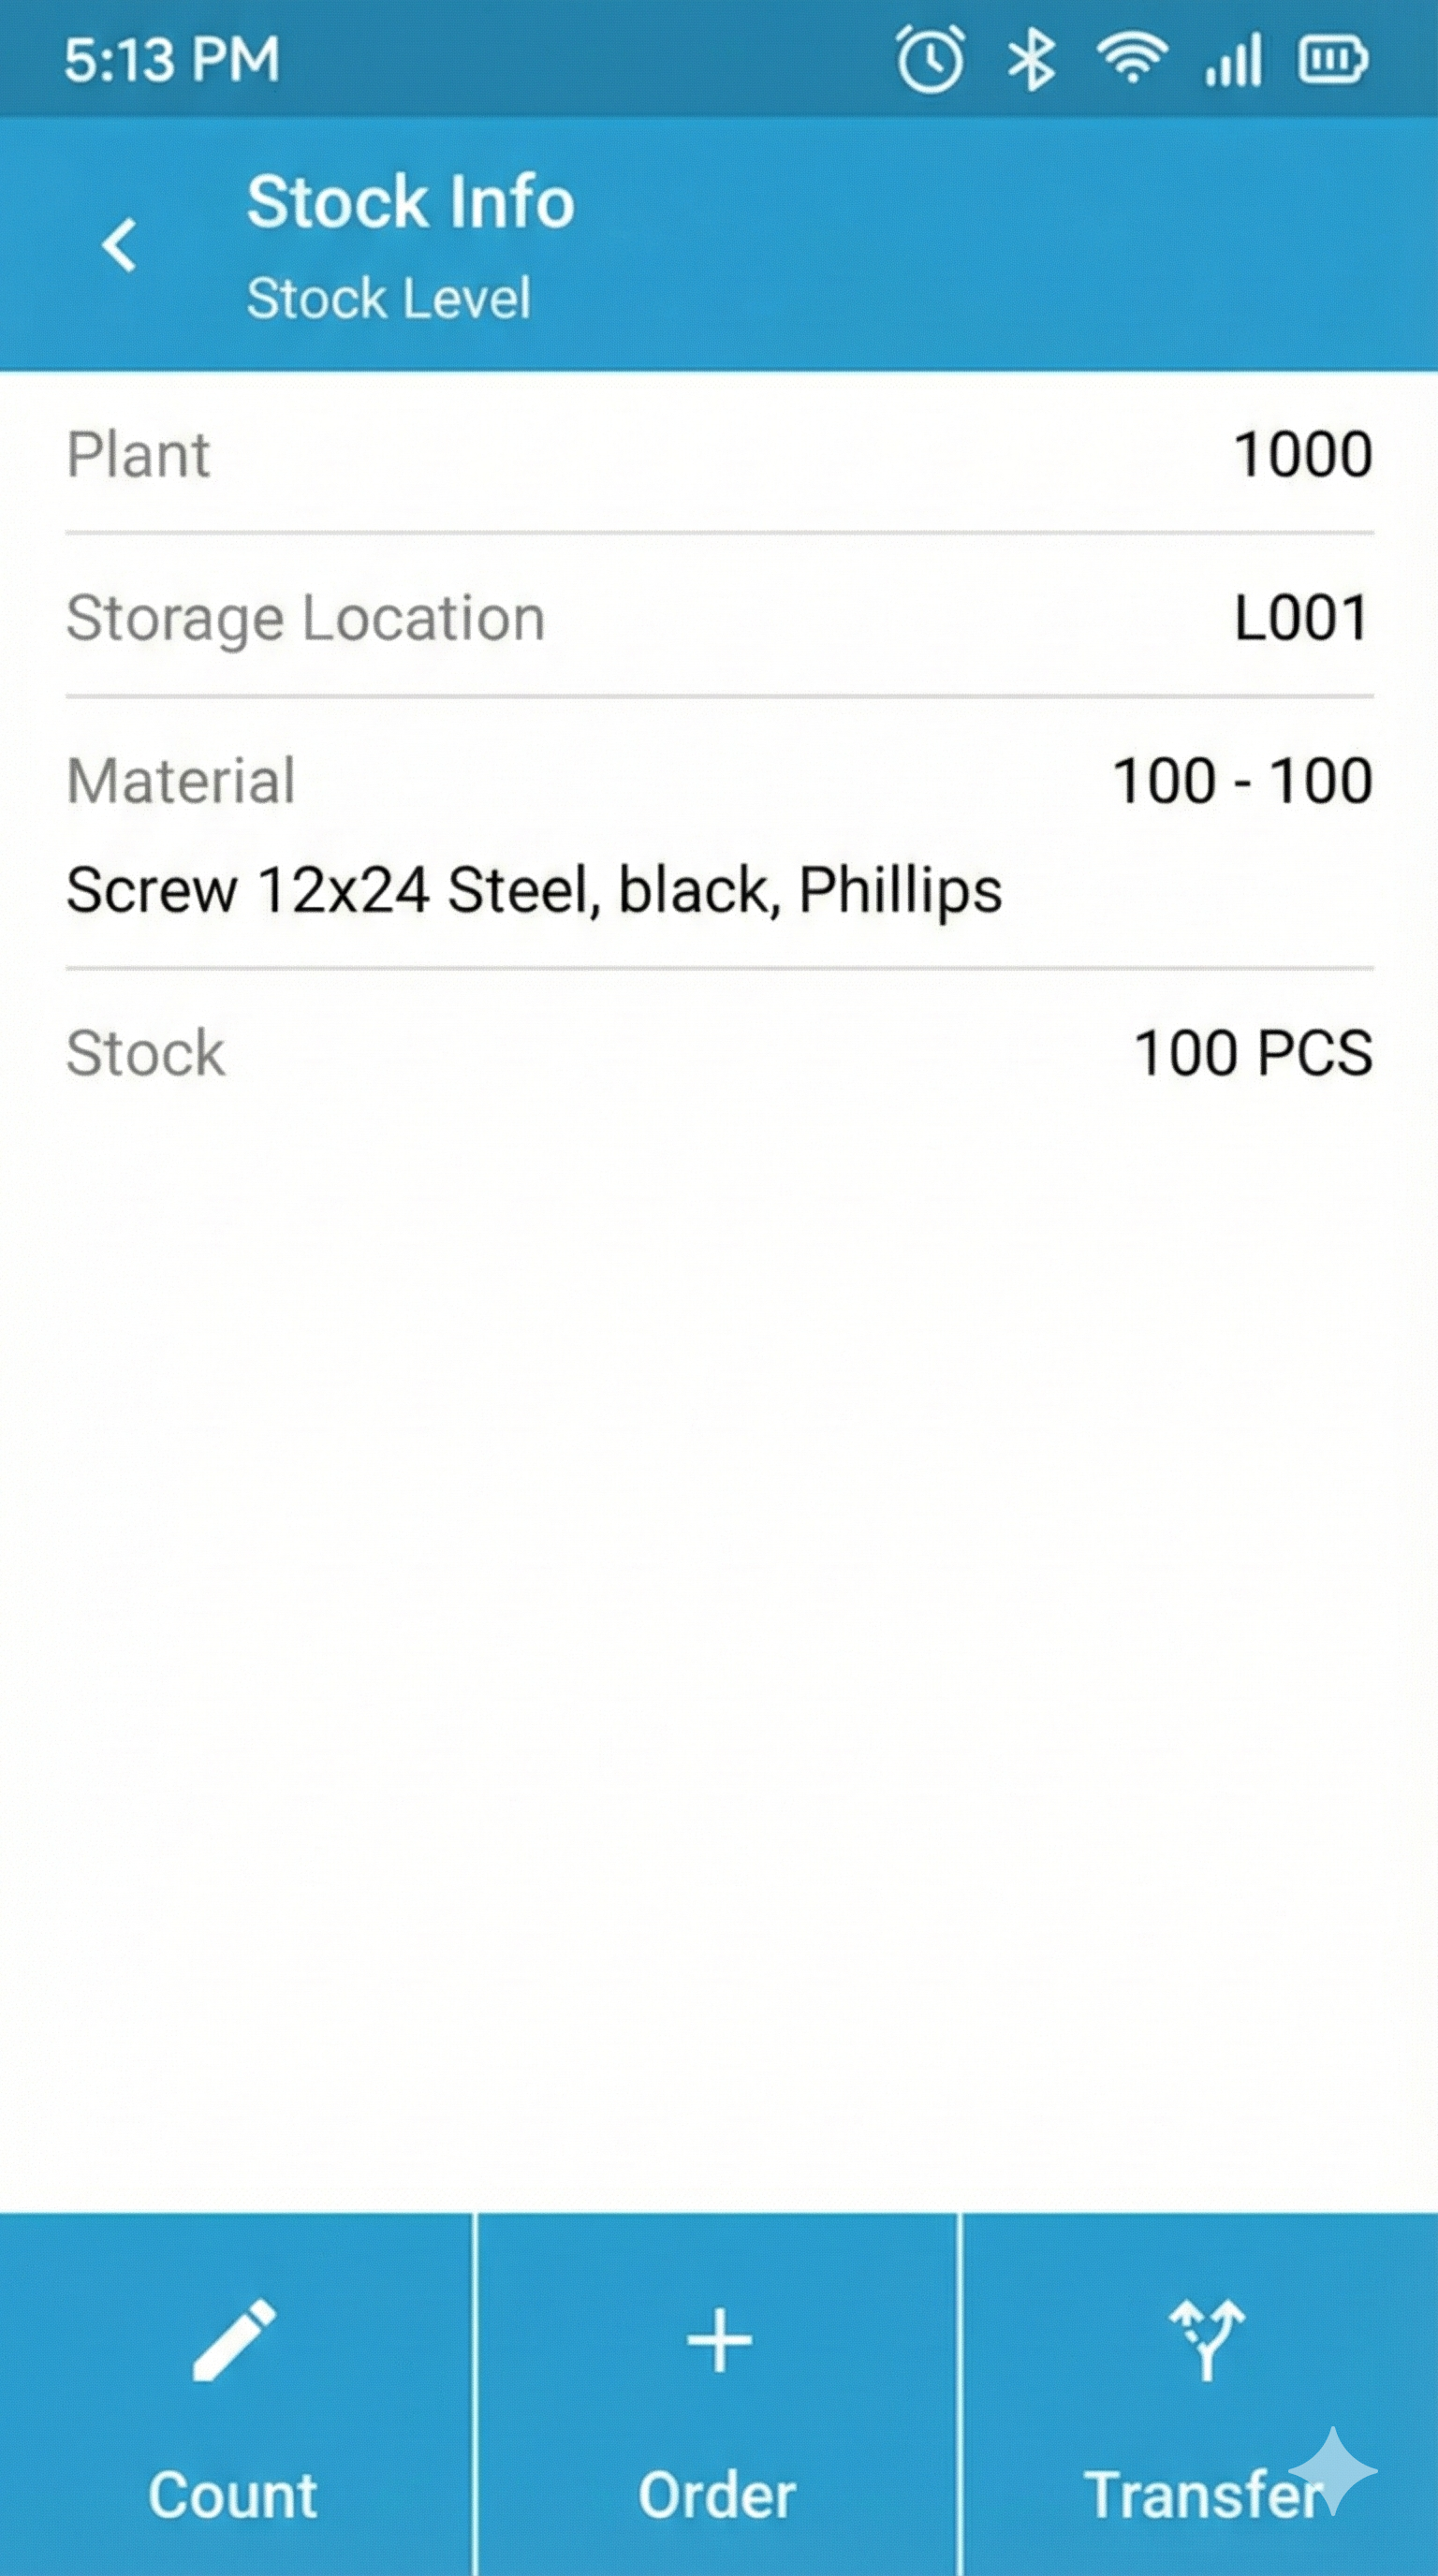Tap the alarm clock status icon
The width and height of the screenshot is (1438, 2576).
coord(930,60)
